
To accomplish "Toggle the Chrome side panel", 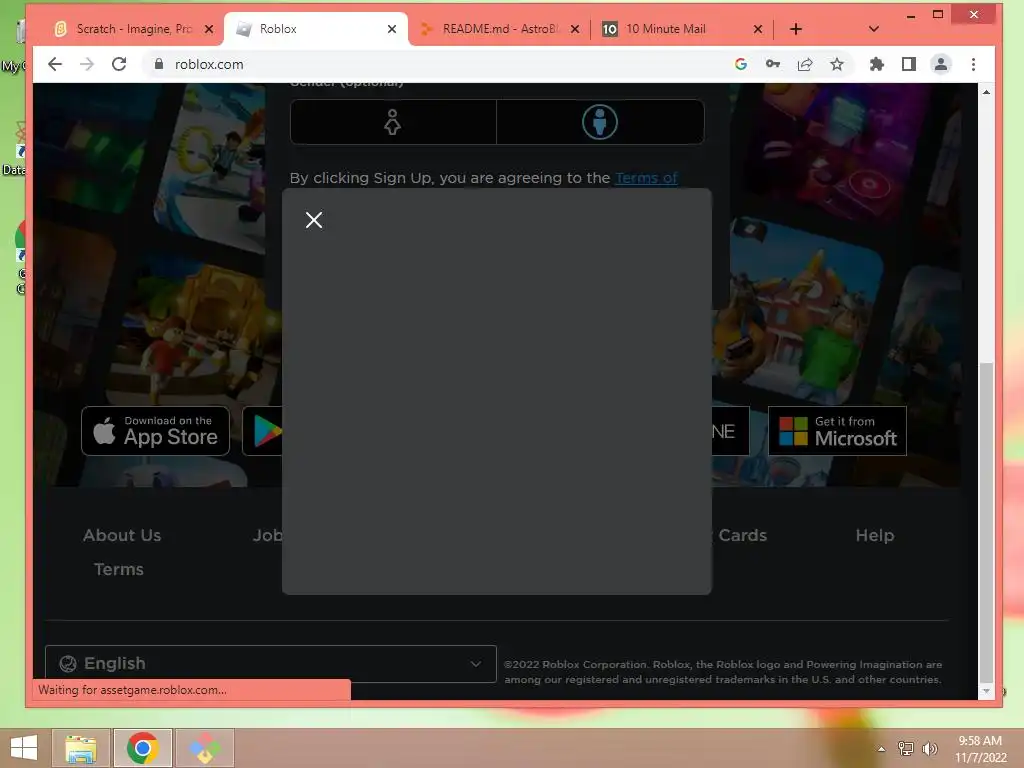I will tap(908, 64).
